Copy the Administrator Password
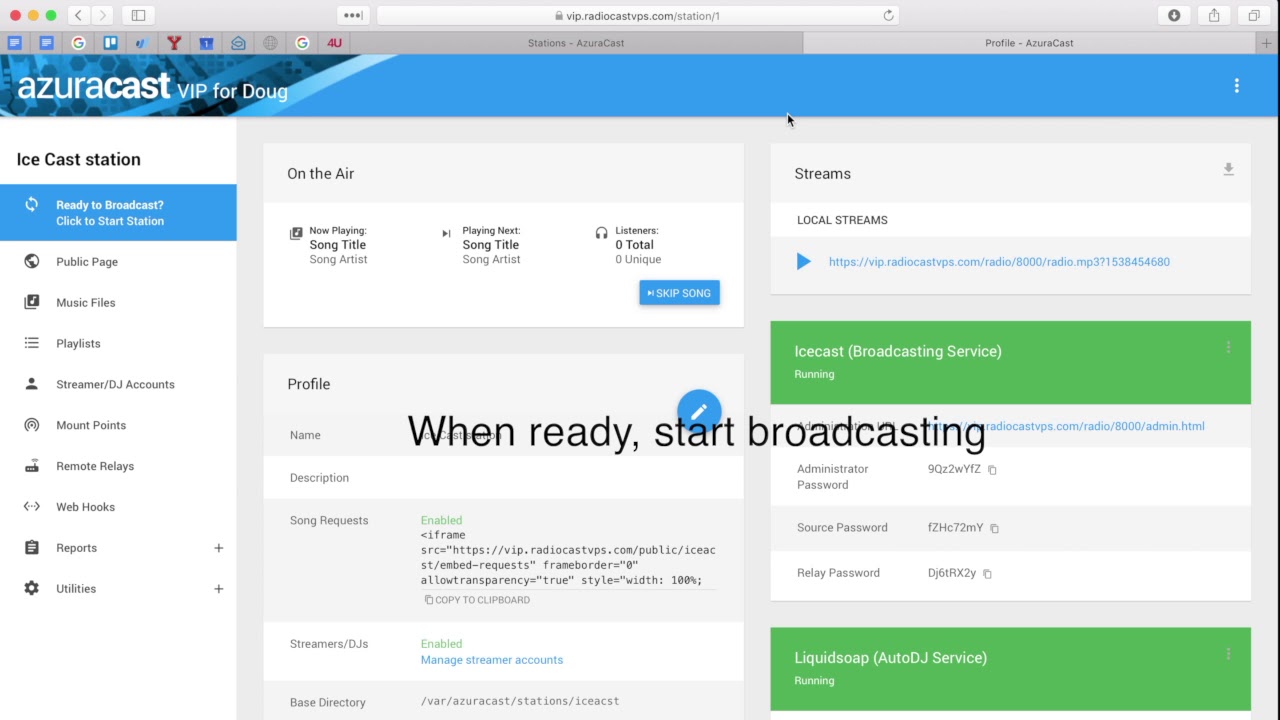Image resolution: width=1280 pixels, height=720 pixels. [992, 470]
